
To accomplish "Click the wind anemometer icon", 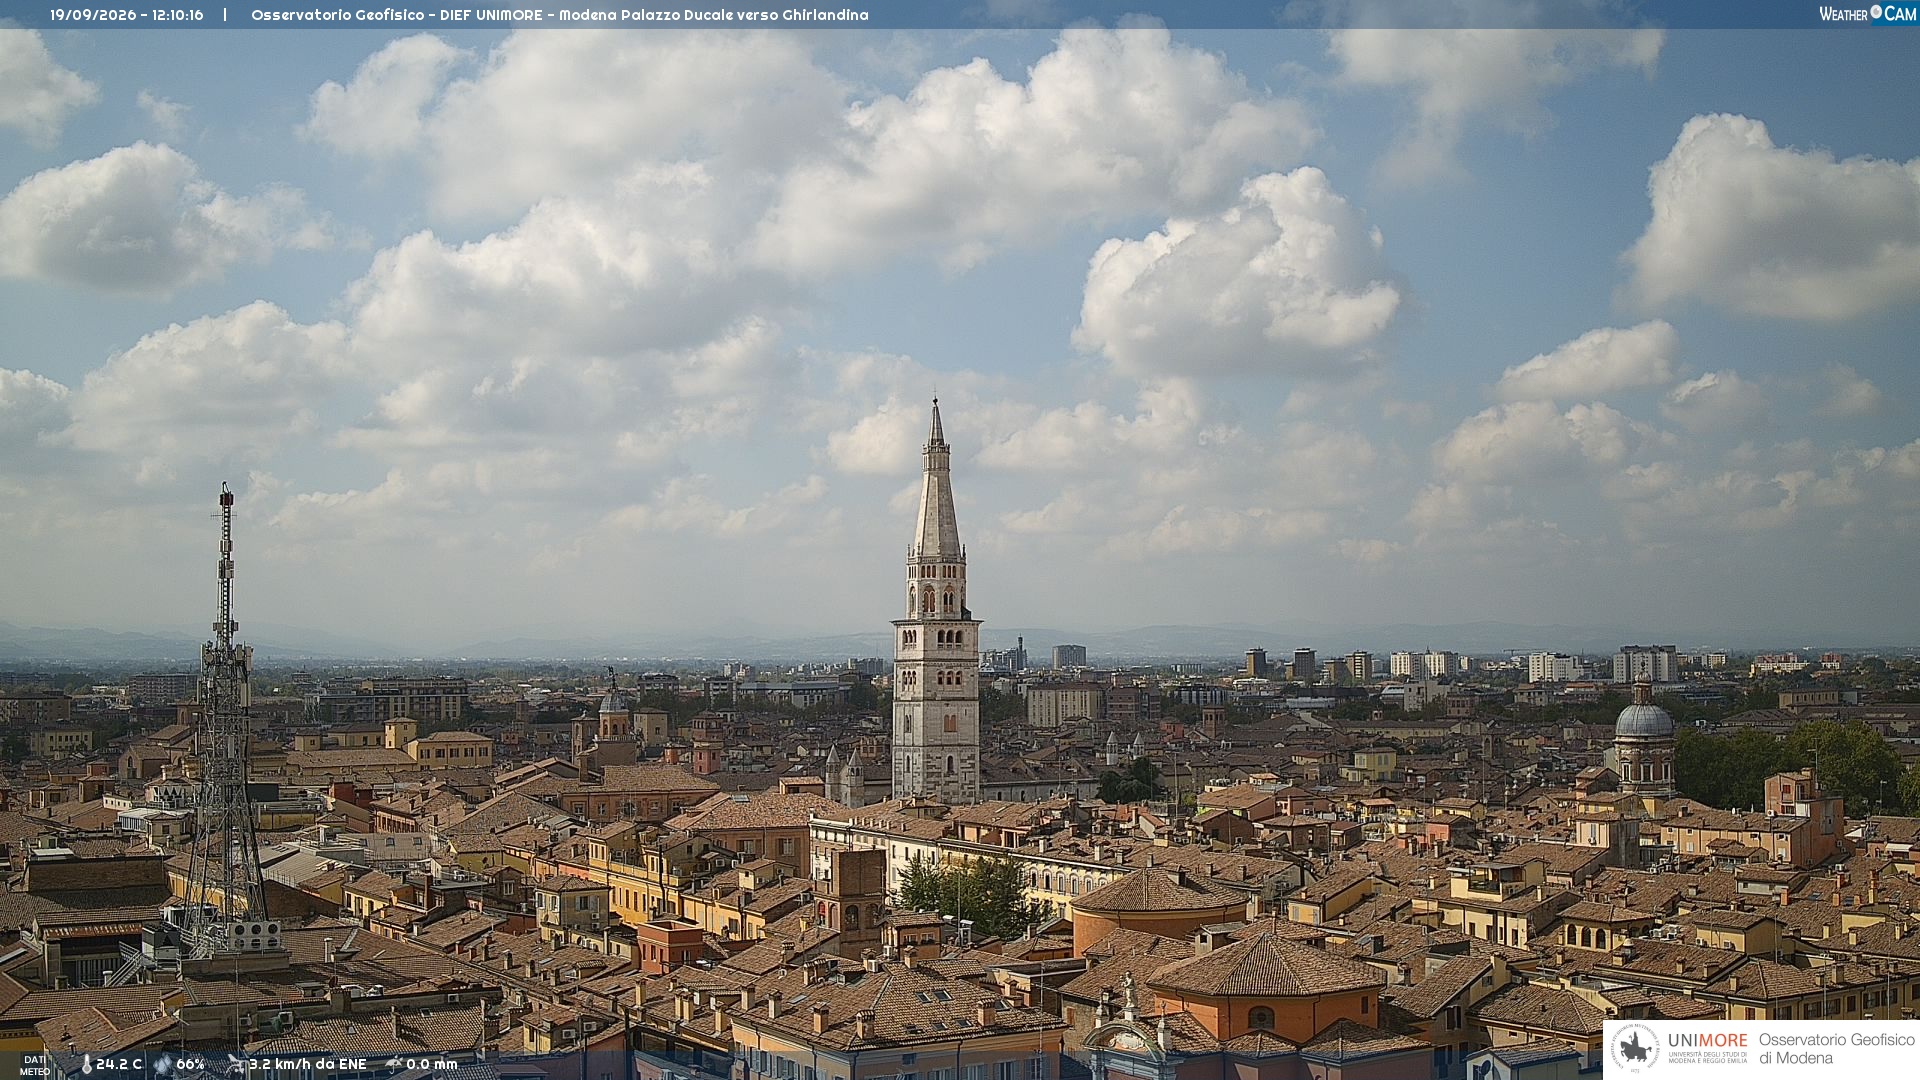I will (x=236, y=1065).
